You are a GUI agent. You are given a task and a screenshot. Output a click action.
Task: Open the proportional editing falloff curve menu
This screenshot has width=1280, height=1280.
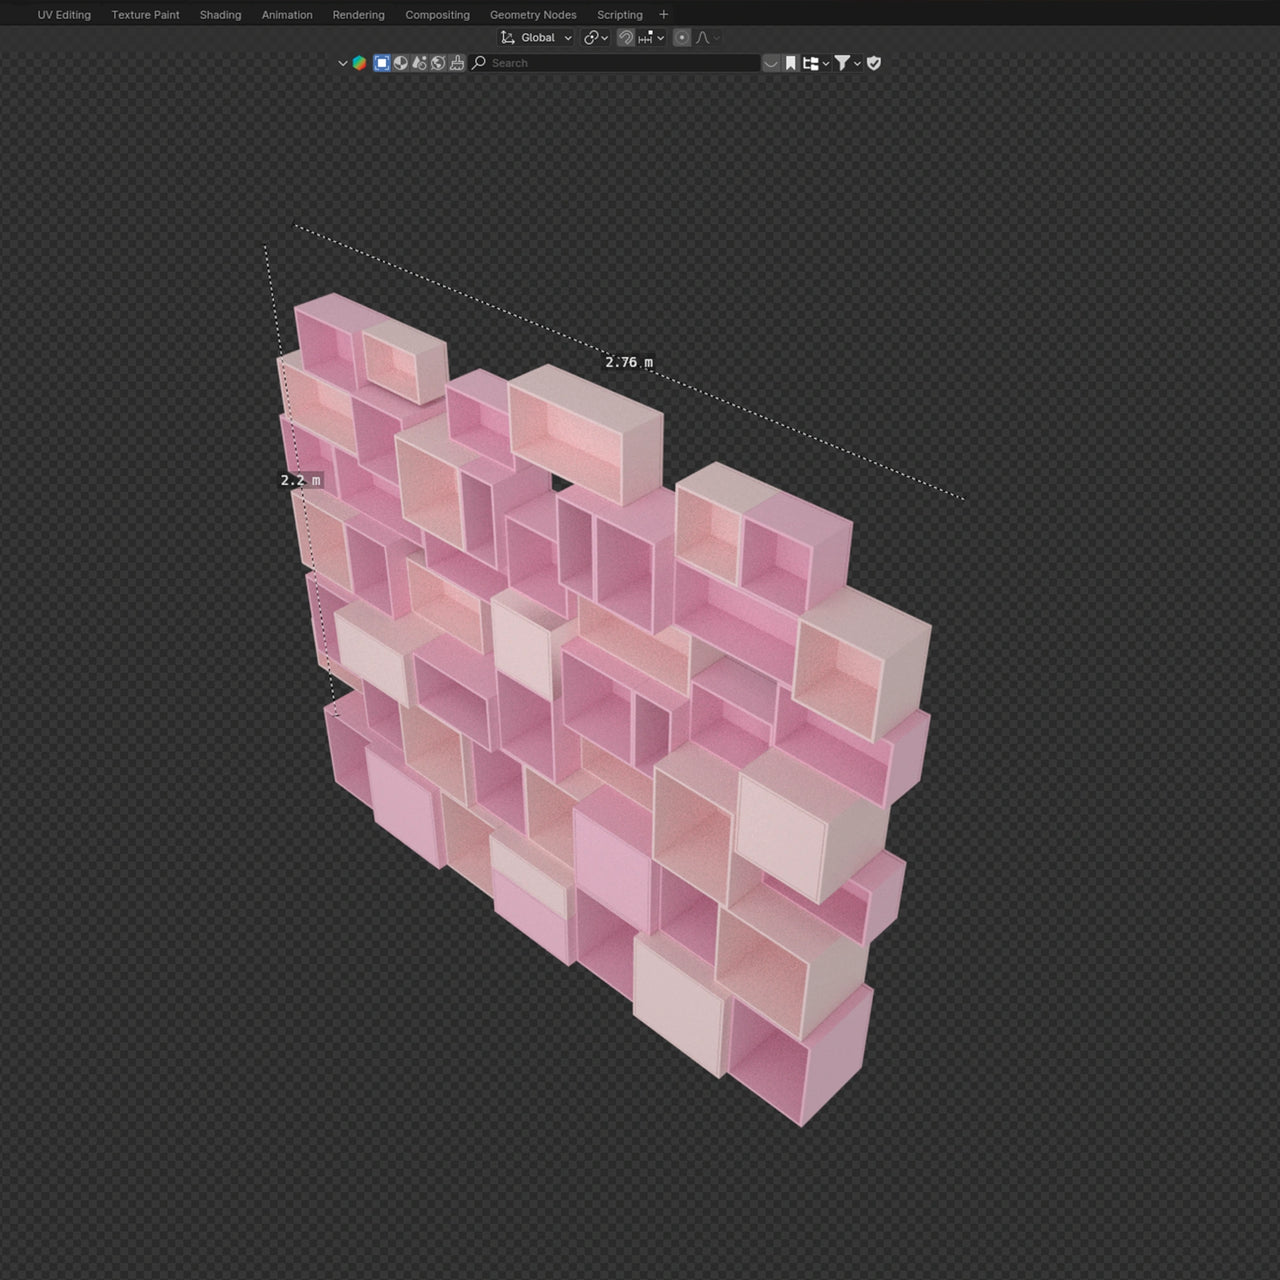pos(706,38)
